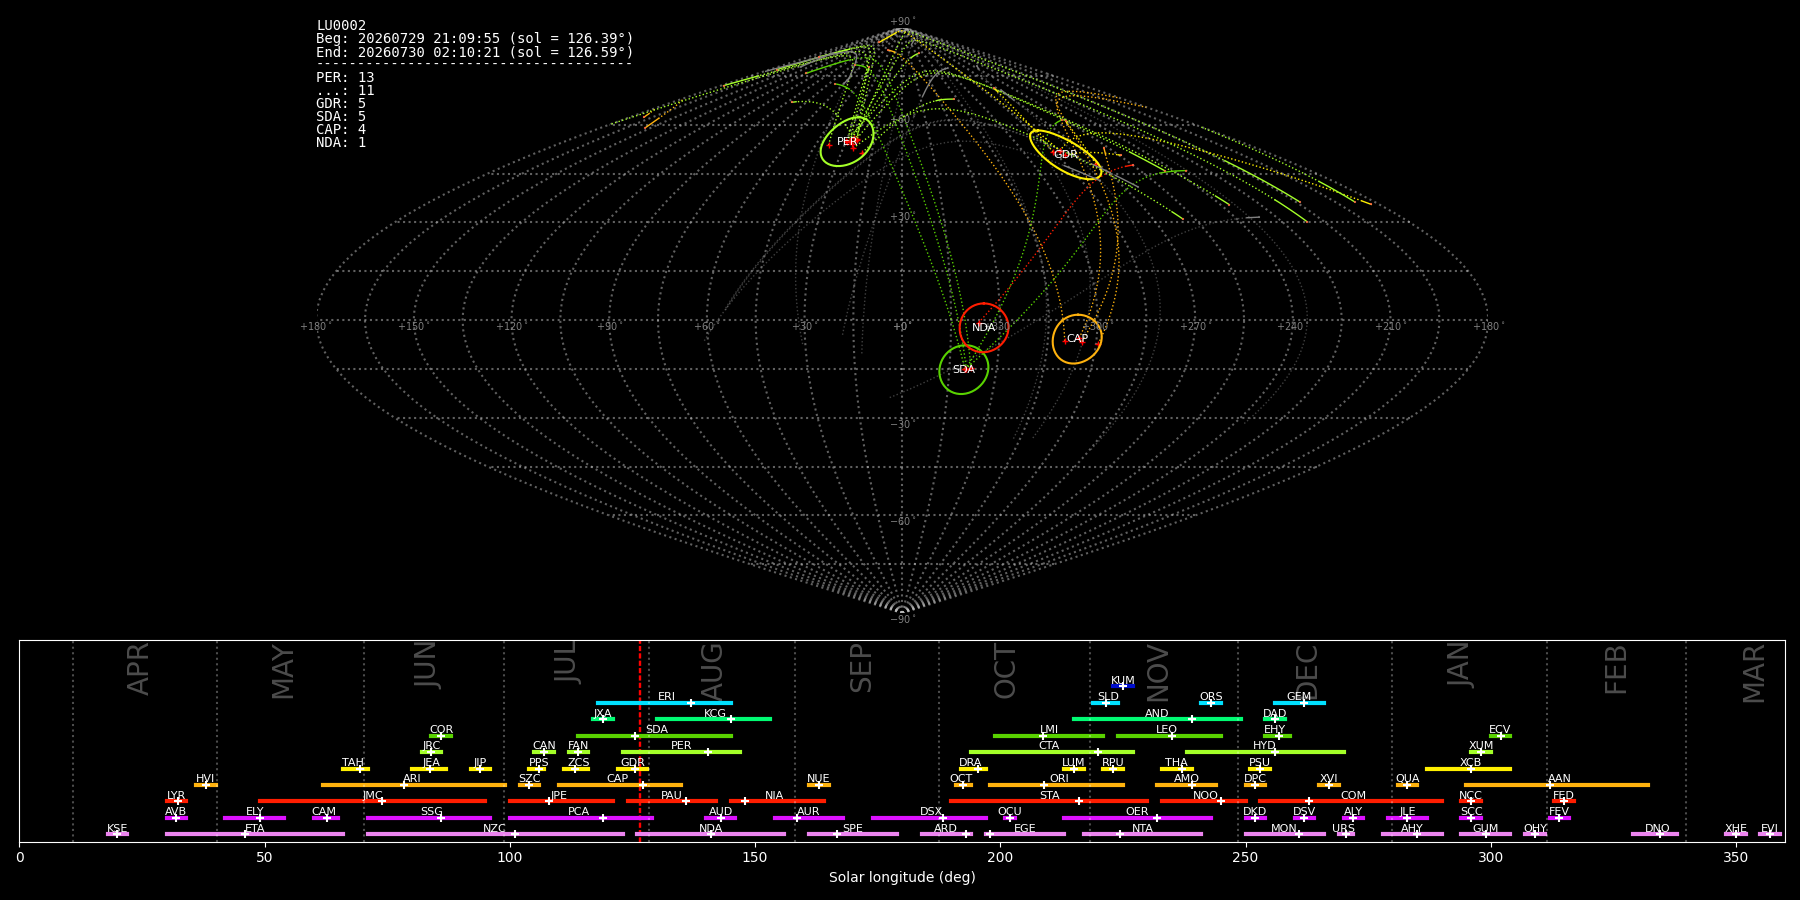Screen dimensions: 1800x900
Task: Select the red JMC shower bar in timeline
Action: (372, 801)
